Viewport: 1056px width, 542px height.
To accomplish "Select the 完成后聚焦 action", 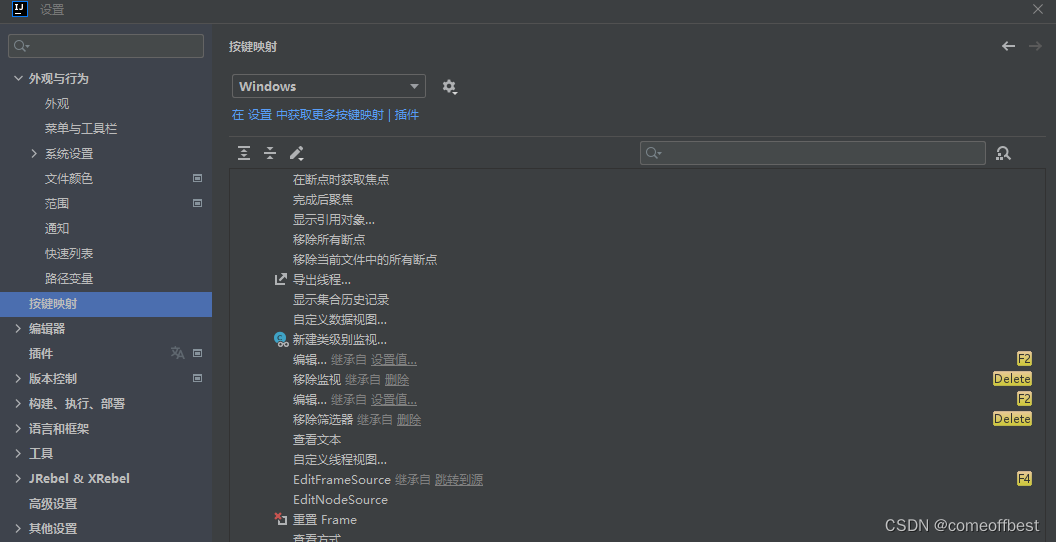I will coord(323,200).
